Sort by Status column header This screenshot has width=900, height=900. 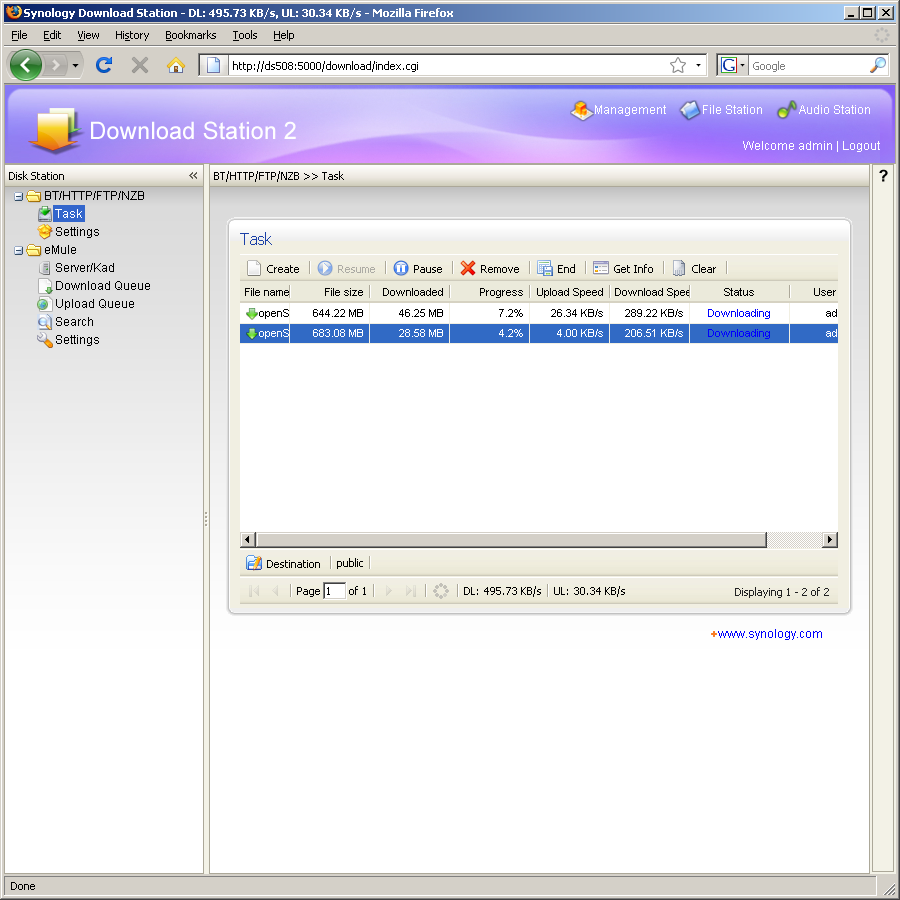[x=739, y=292]
